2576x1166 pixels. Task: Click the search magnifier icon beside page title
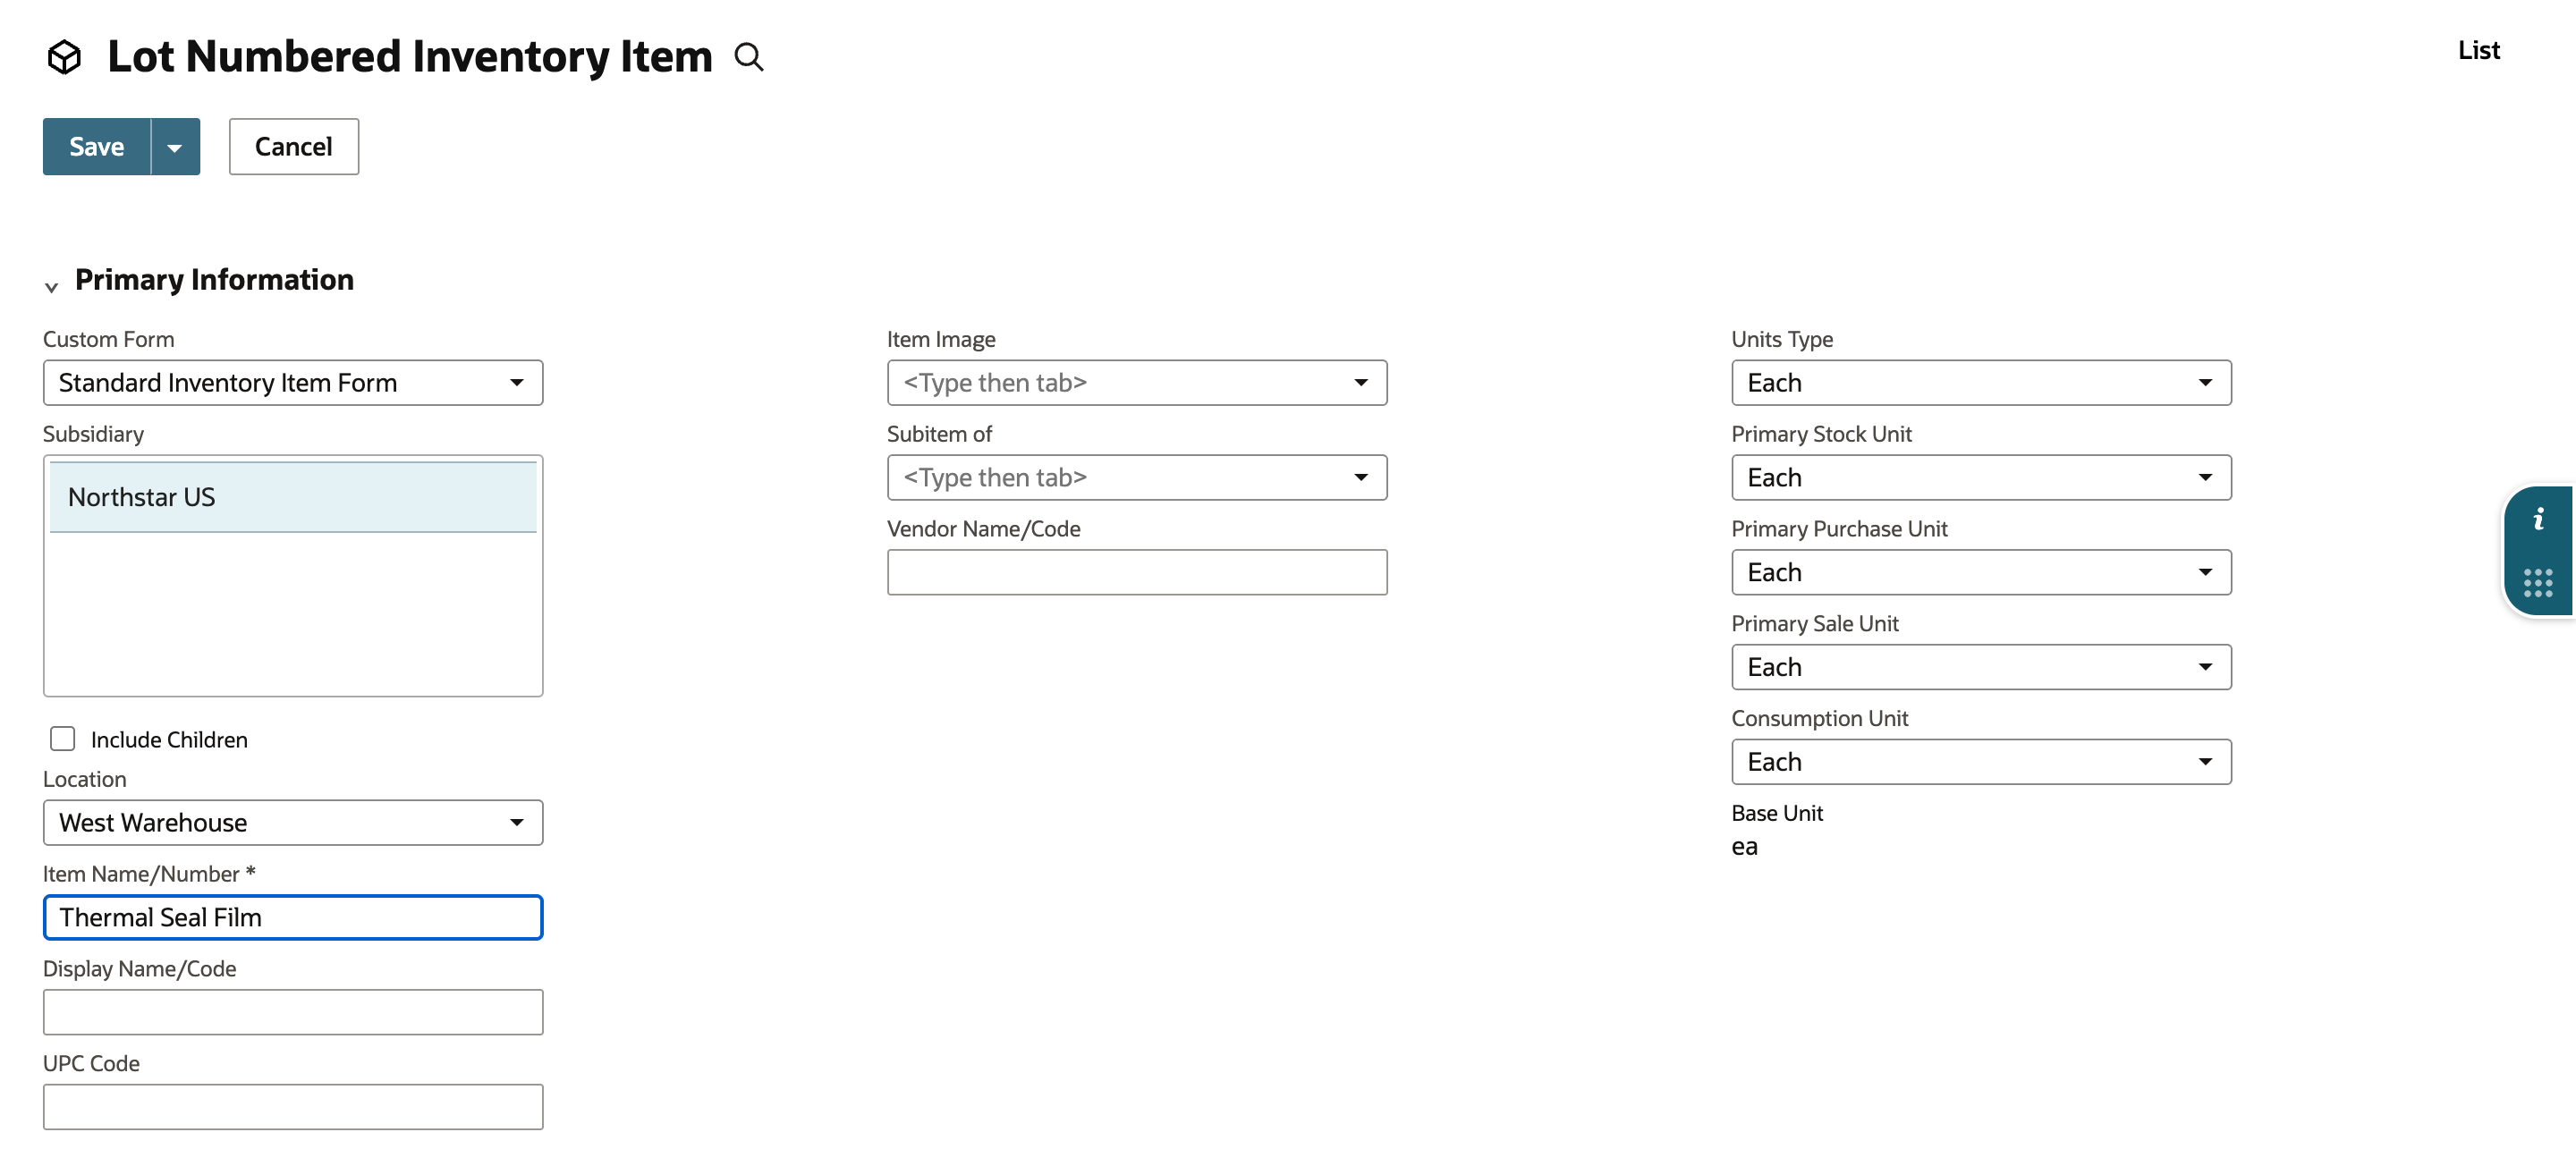point(749,57)
